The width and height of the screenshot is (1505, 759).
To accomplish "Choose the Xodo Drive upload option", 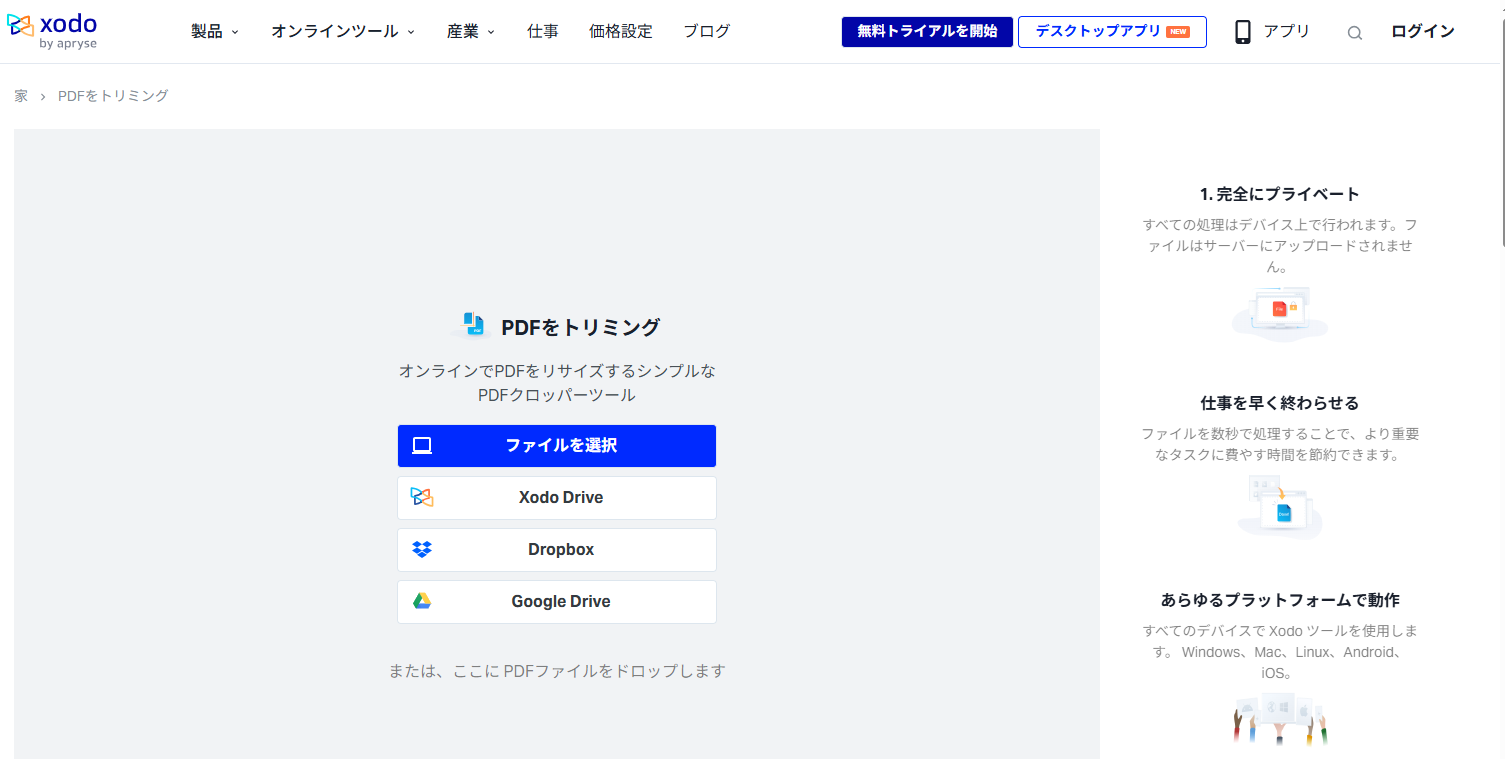I will point(557,498).
